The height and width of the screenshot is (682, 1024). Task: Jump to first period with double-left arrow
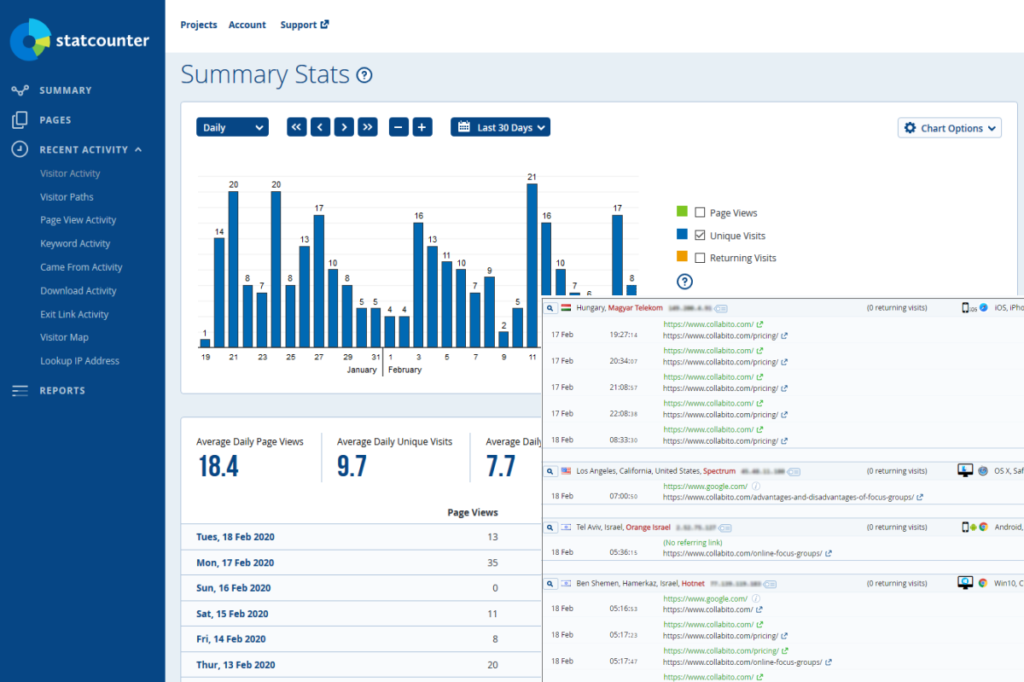(297, 127)
